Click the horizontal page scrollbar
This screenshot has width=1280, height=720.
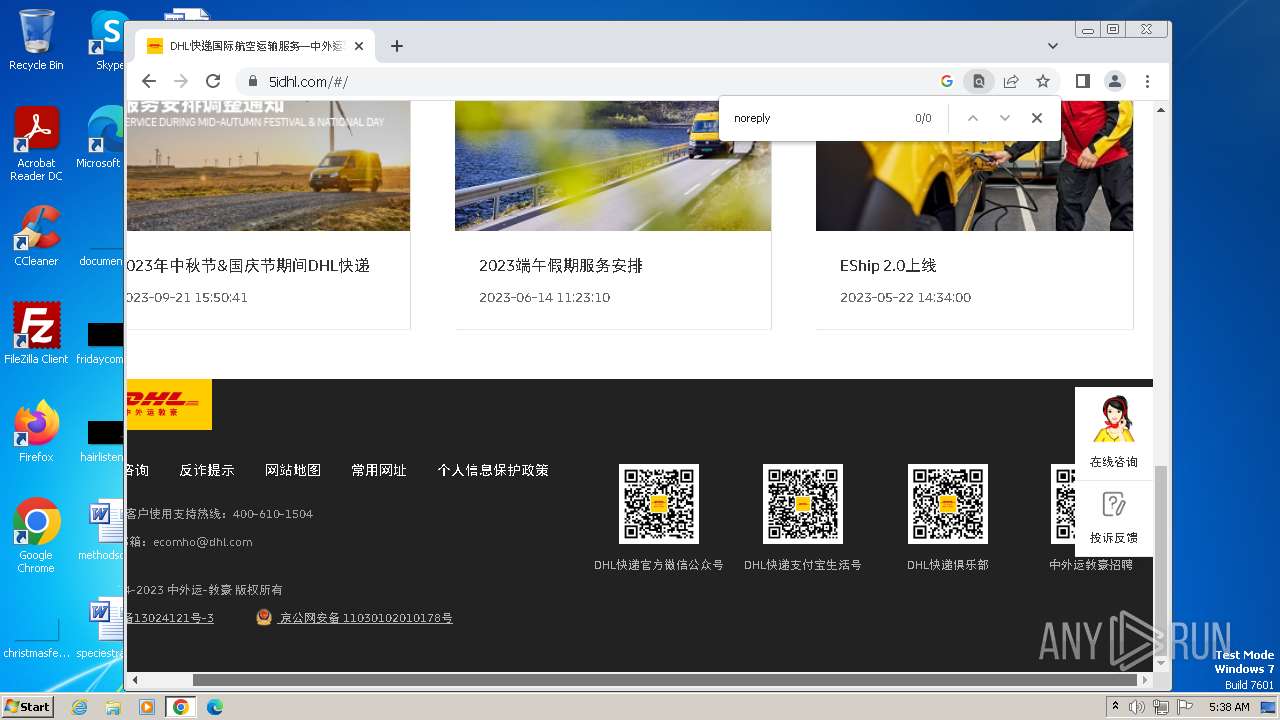[x=665, y=680]
